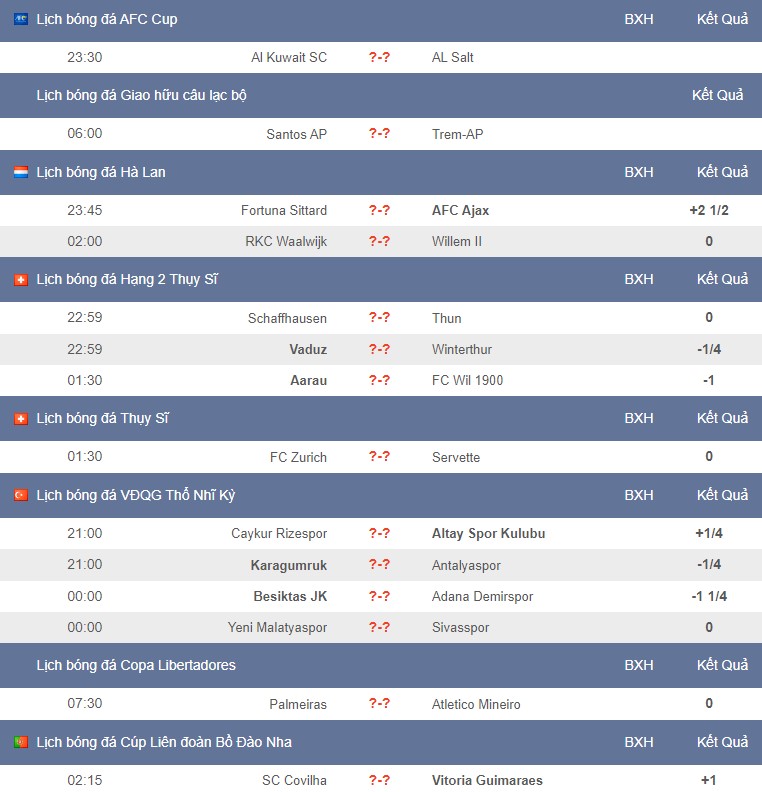Click the Swiss flag beside Hạng 2 Thụy Sĩ
The height and width of the screenshot is (792, 762).
(x=21, y=279)
